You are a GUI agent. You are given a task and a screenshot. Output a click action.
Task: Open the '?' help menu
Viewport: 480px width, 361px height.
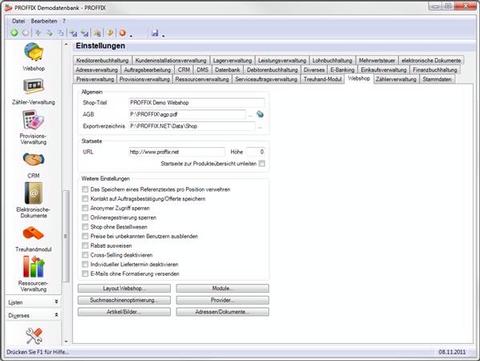coord(64,21)
